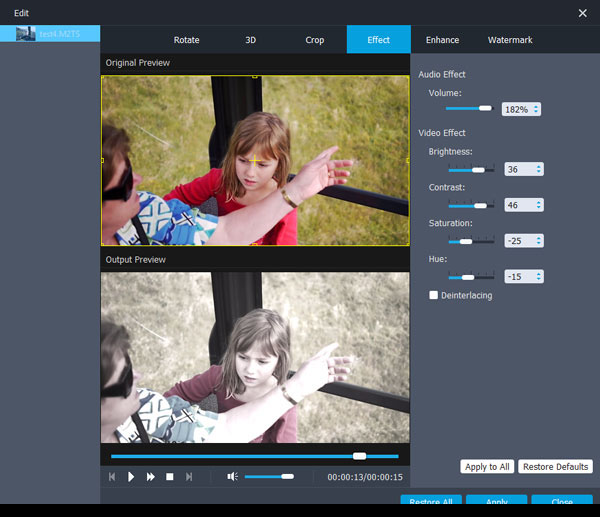Click the Audio Effect heading
Viewport: 600px width, 517px height.
click(442, 74)
